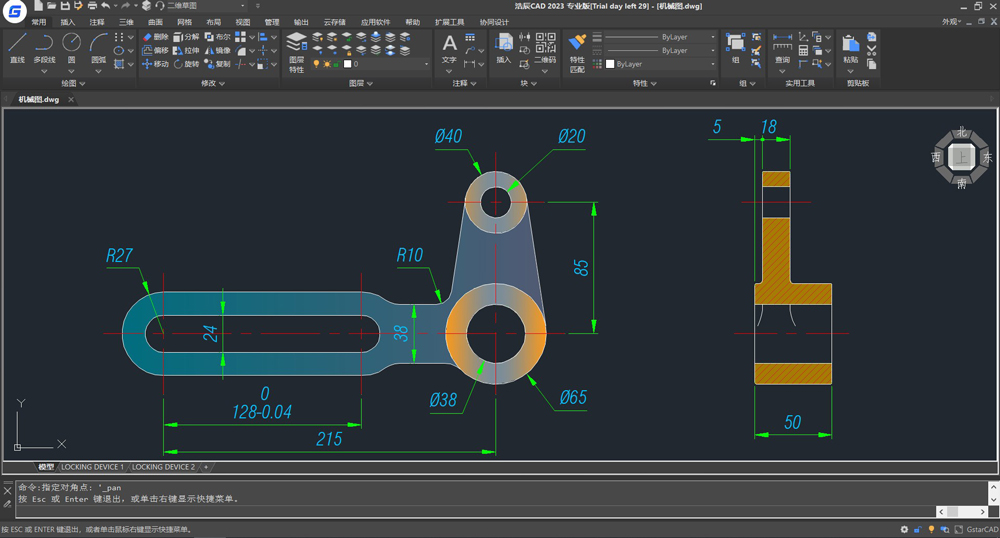Switch to LOCKING DEVICE 1 layout tab
1000x538 pixels.
pyautogui.click(x=93, y=467)
